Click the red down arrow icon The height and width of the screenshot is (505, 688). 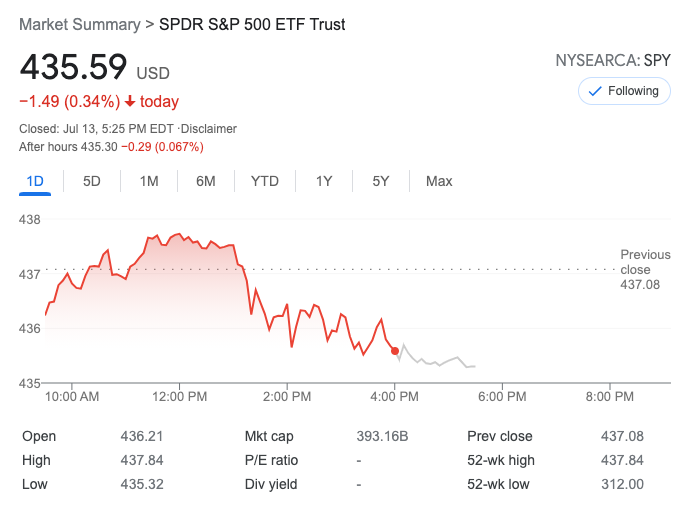tap(130, 102)
